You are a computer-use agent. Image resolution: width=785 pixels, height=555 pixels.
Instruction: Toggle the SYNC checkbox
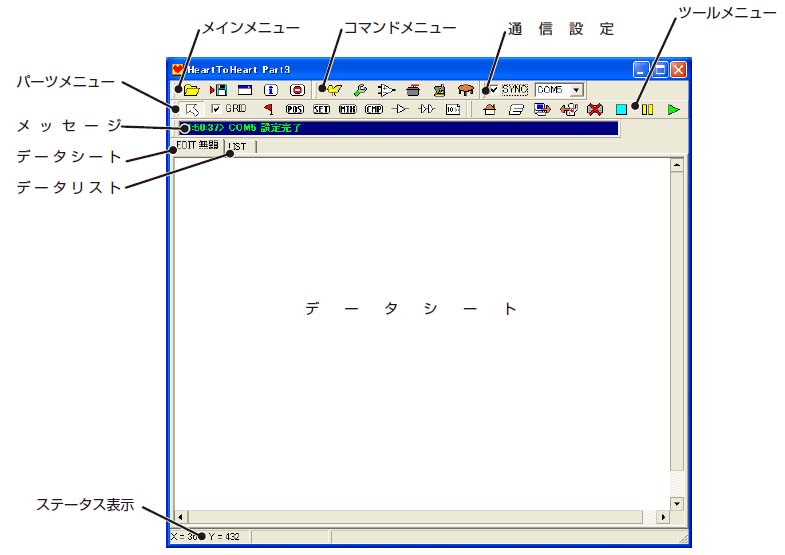tap(493, 90)
